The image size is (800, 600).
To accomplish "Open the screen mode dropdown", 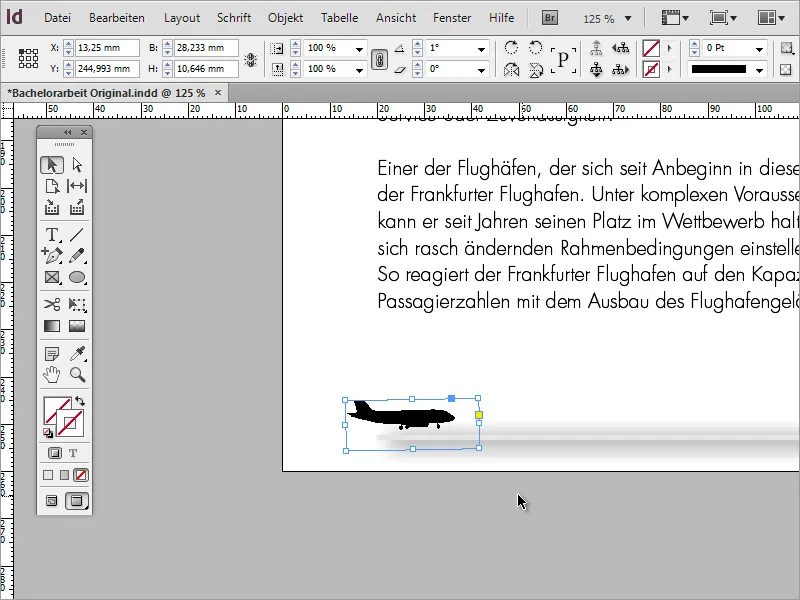I will coord(723,18).
